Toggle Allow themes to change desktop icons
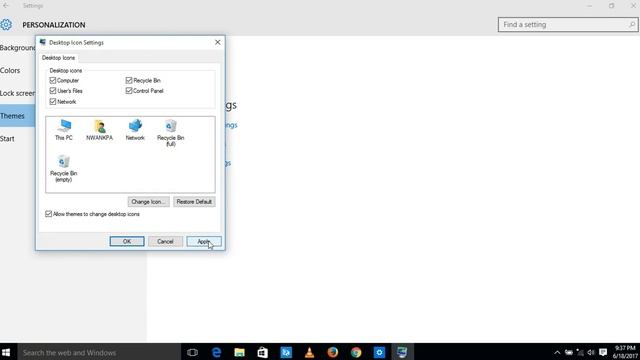The image size is (640, 360). [49, 214]
